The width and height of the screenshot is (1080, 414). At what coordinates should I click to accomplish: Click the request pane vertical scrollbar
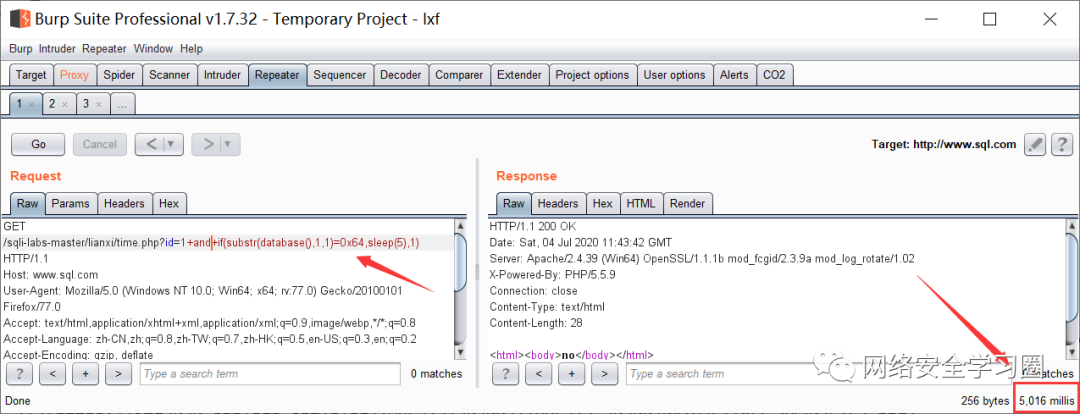(x=461, y=289)
